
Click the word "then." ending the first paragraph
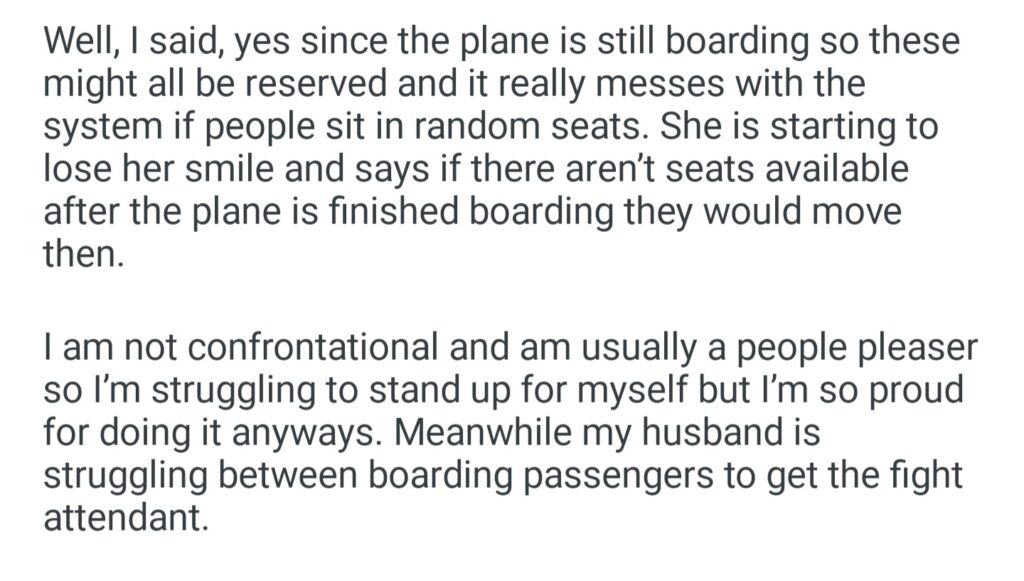(x=83, y=254)
